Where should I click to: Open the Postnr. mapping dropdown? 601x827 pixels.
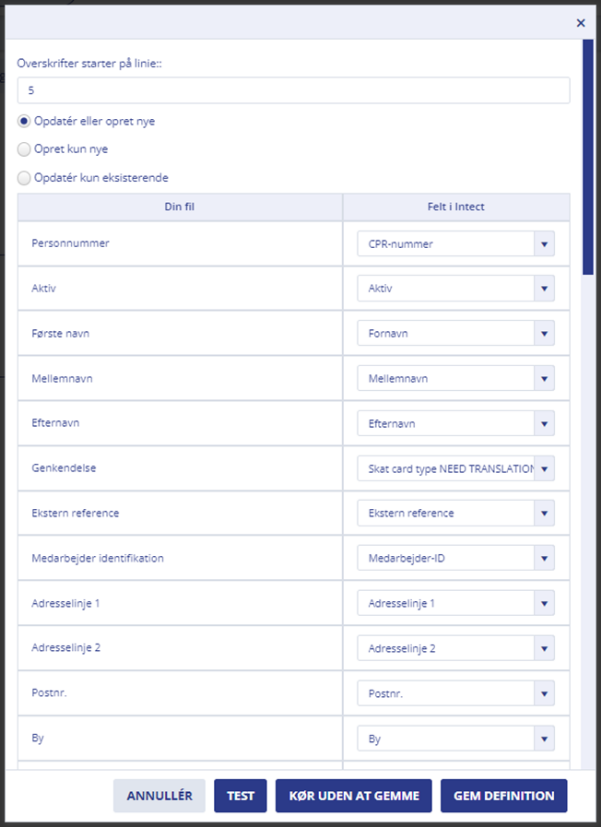tap(455, 693)
